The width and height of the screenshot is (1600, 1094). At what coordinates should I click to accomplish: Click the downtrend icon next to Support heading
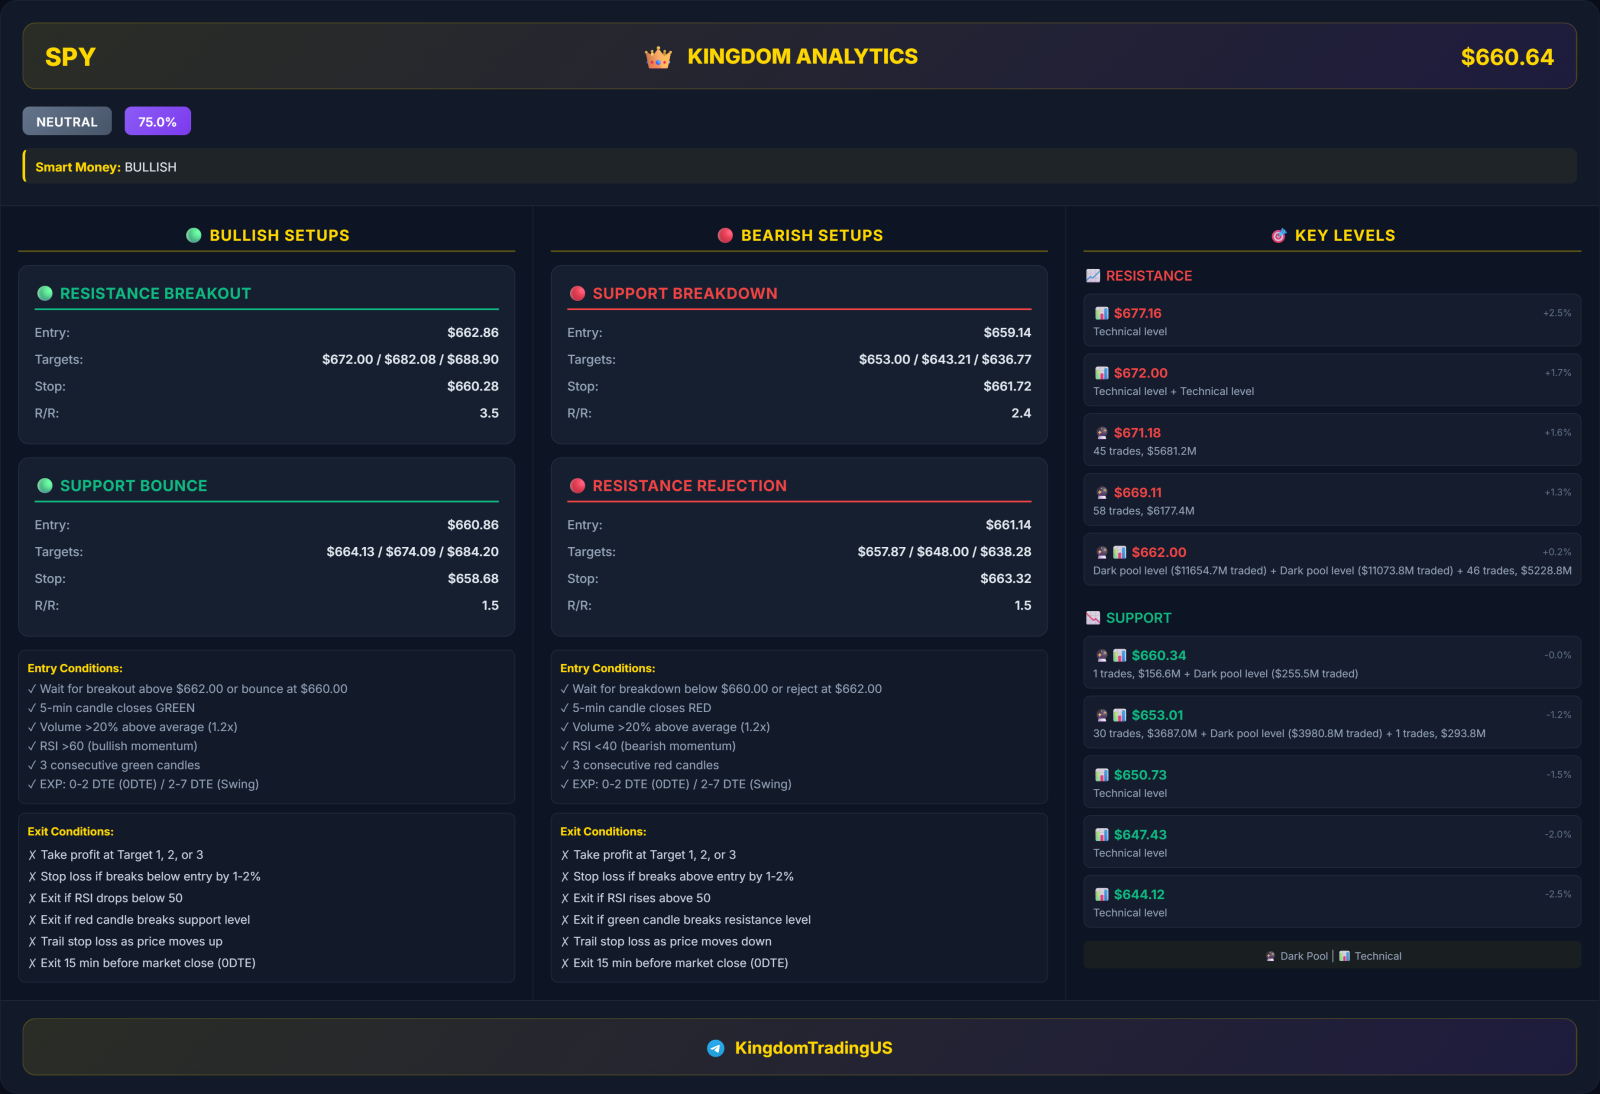(x=1093, y=618)
